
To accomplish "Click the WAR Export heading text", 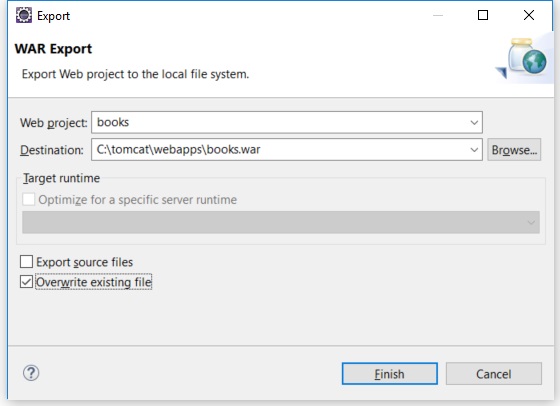I will tap(53, 49).
